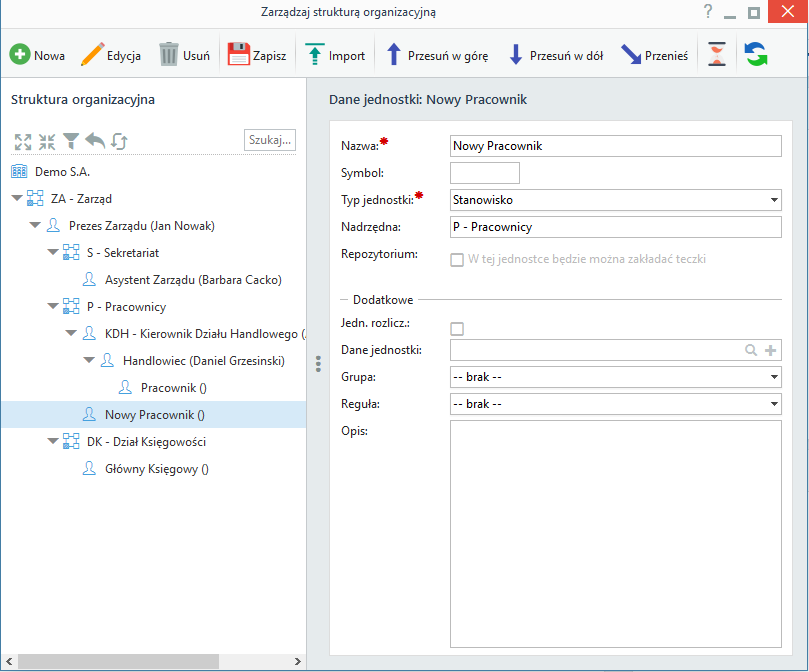This screenshot has height=672, width=809.
Task: Select Handlowiec (Daniel Grzesinski) item
Action: [x=204, y=361]
